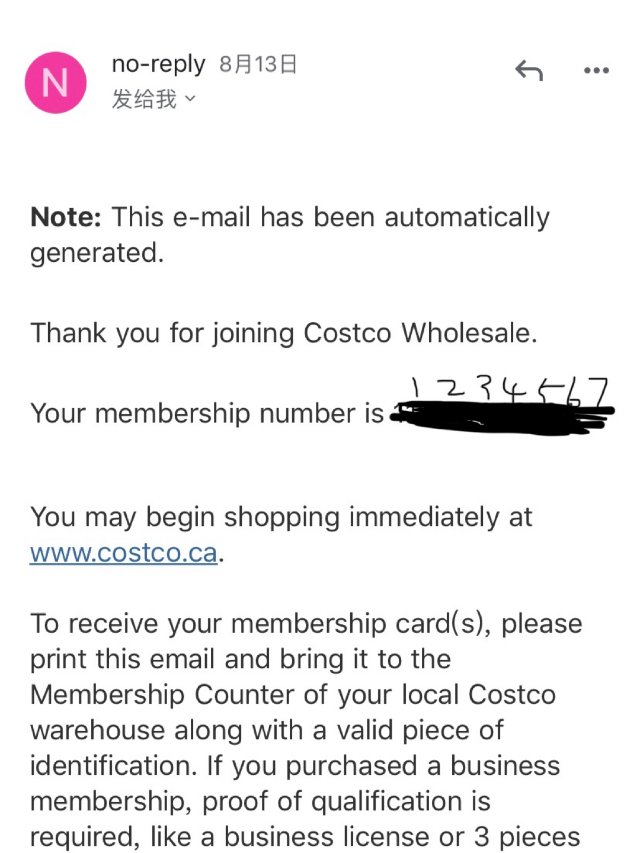The image size is (640, 853).
Task: Click the bold "Note:" label
Action: click(66, 217)
